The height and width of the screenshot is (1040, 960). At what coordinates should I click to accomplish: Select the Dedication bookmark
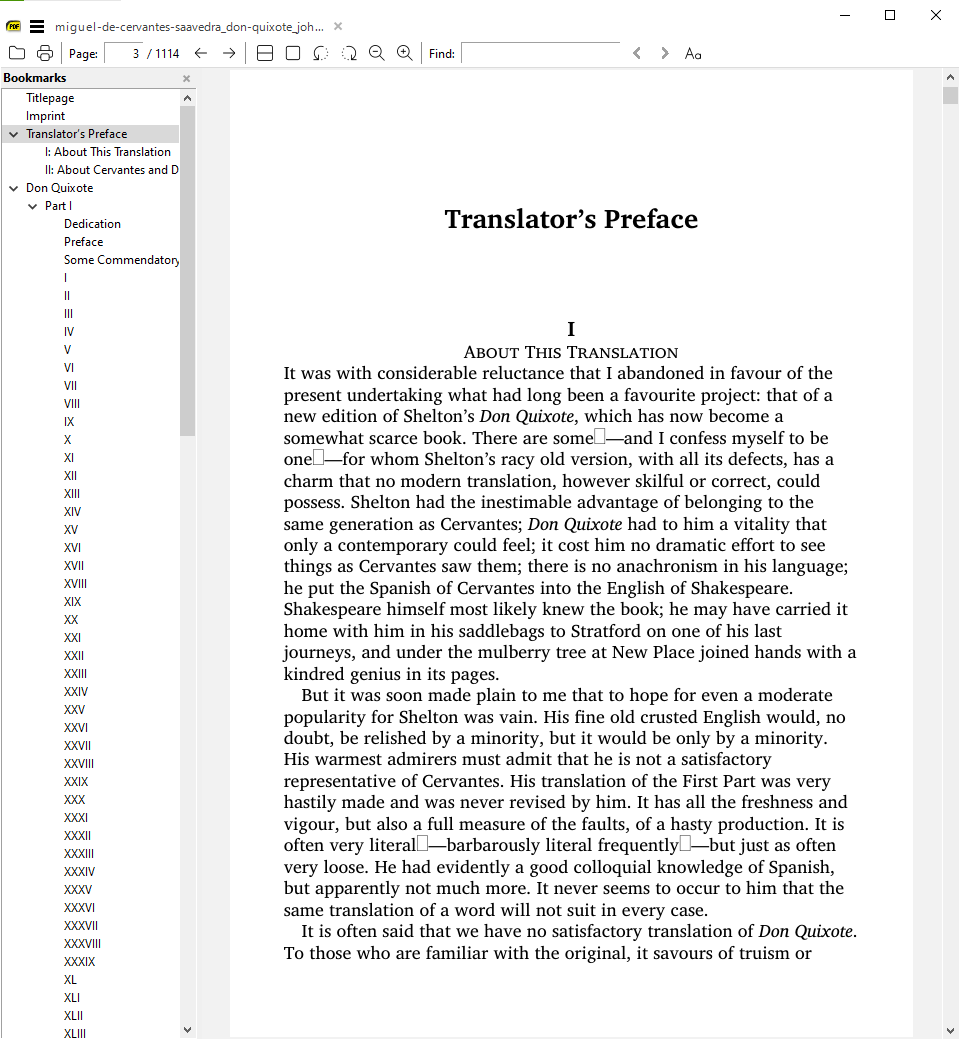click(x=92, y=223)
